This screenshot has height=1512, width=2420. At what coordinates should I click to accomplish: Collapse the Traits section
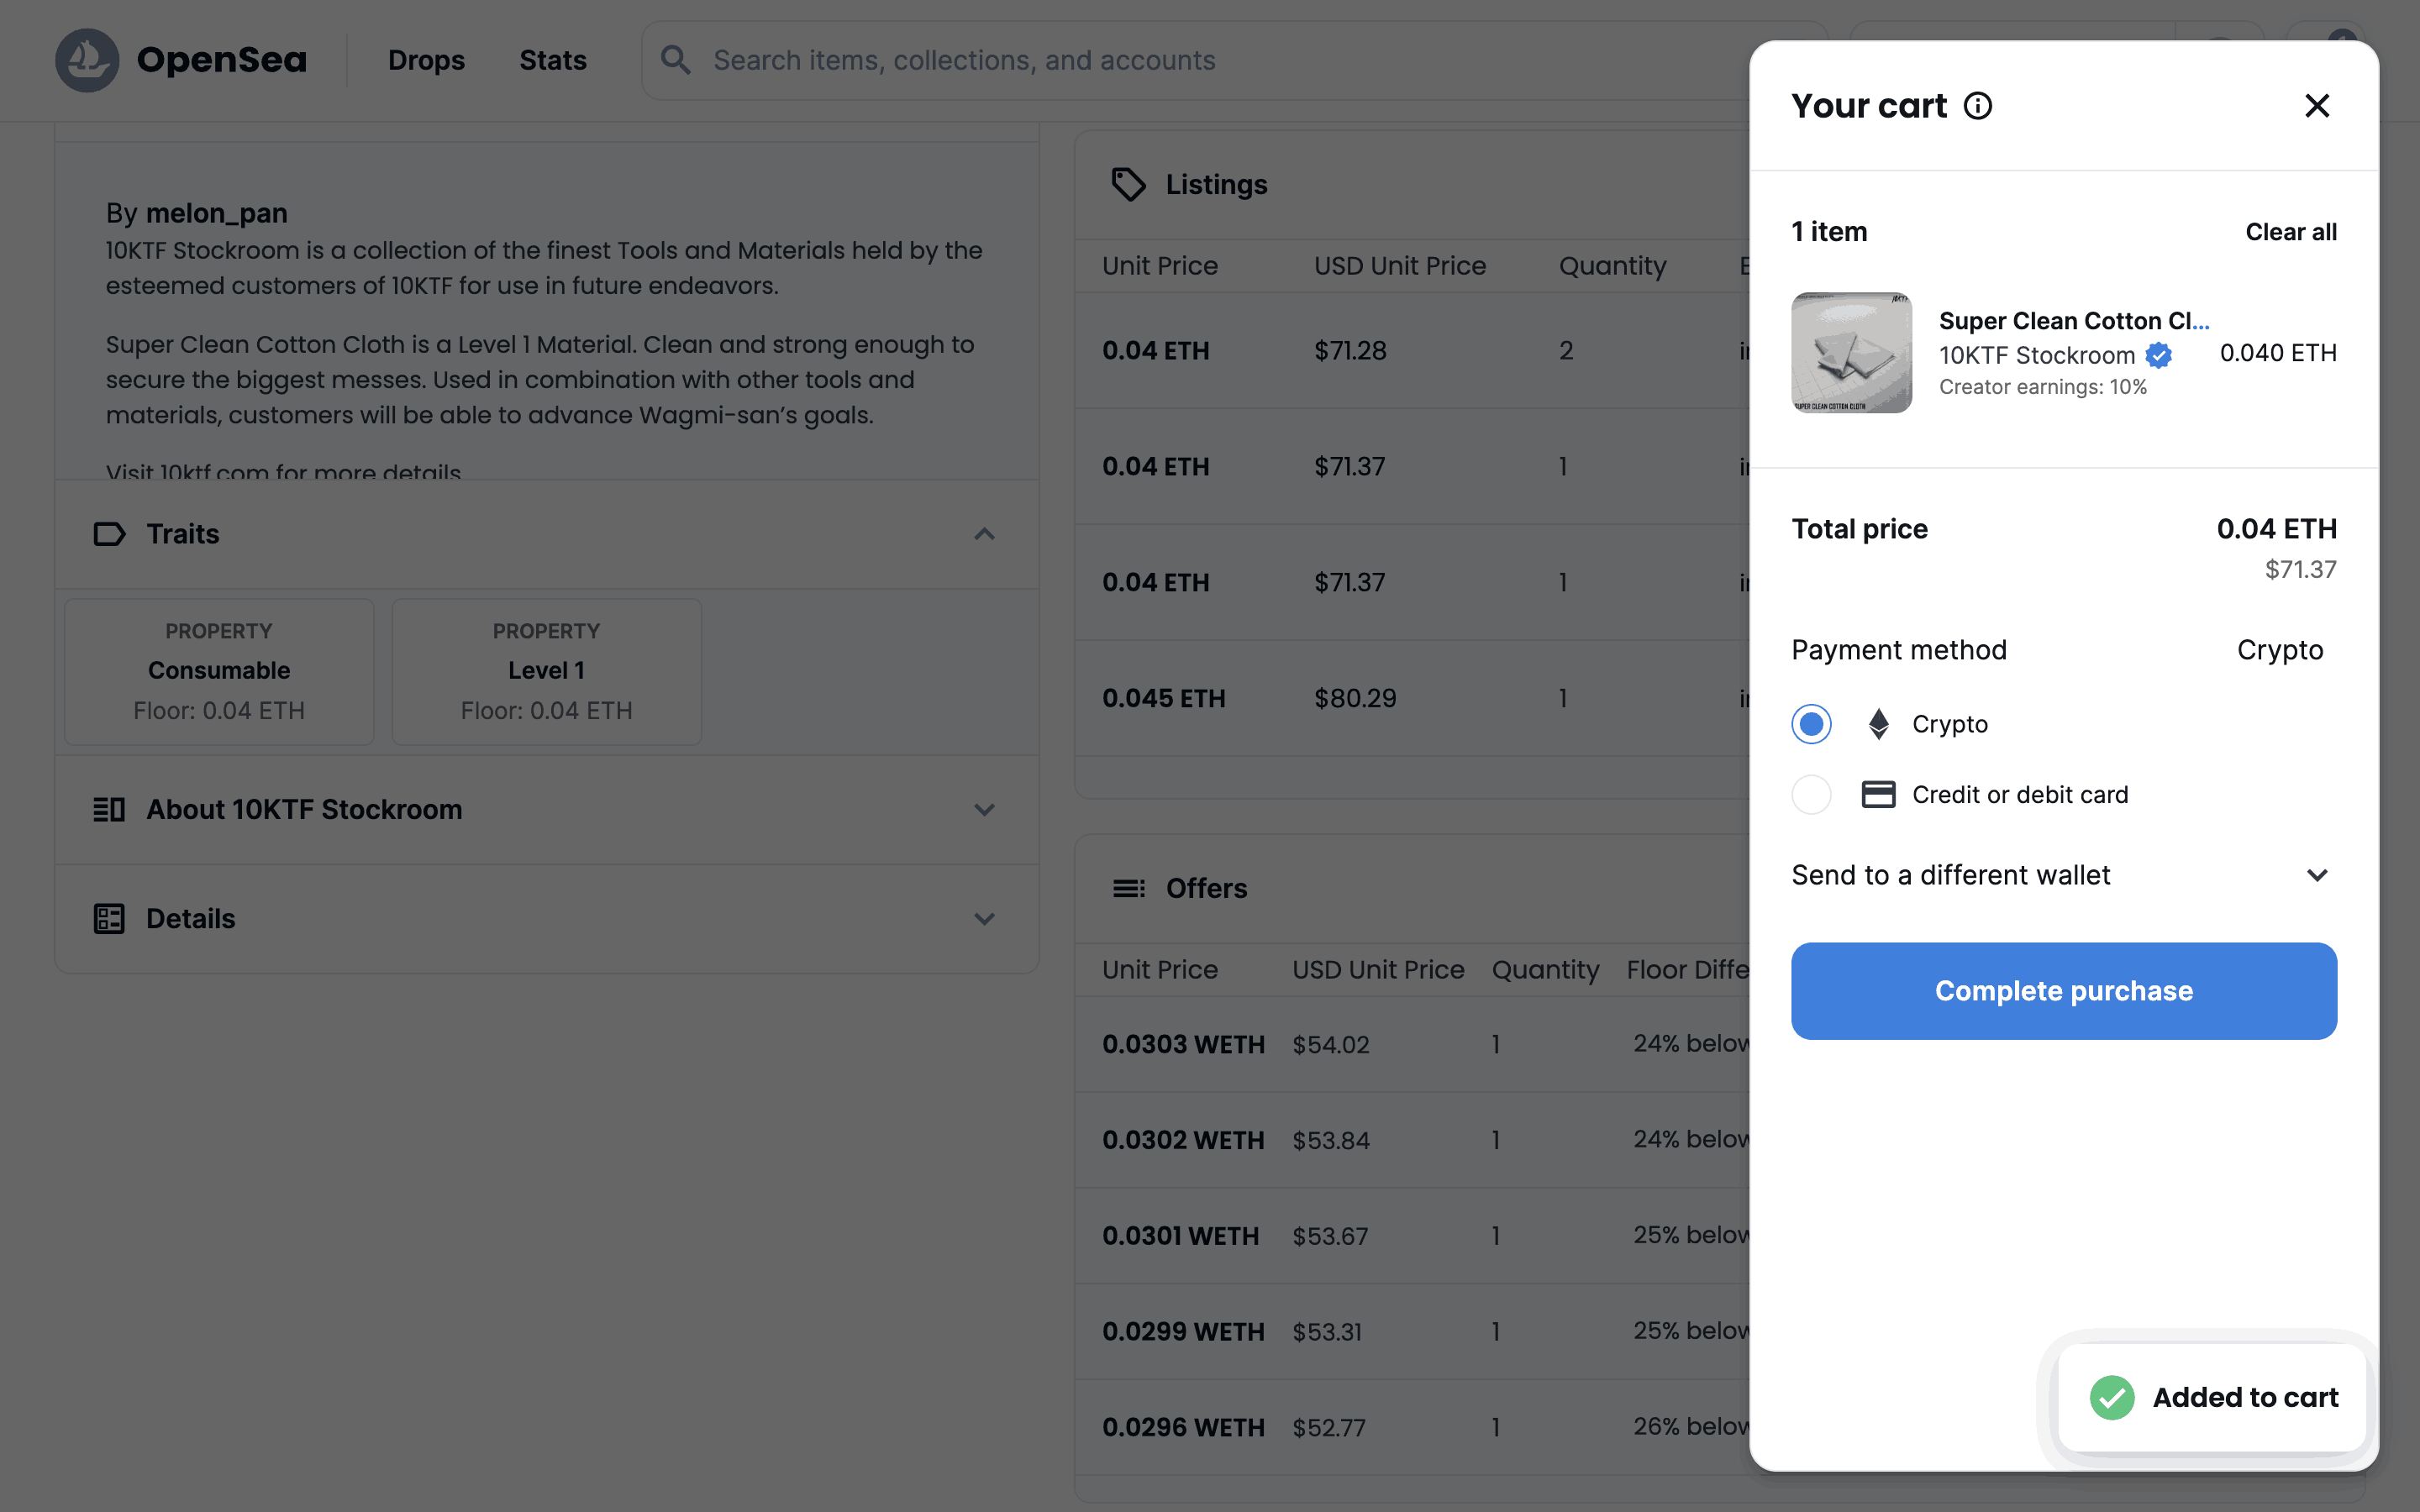(x=984, y=534)
